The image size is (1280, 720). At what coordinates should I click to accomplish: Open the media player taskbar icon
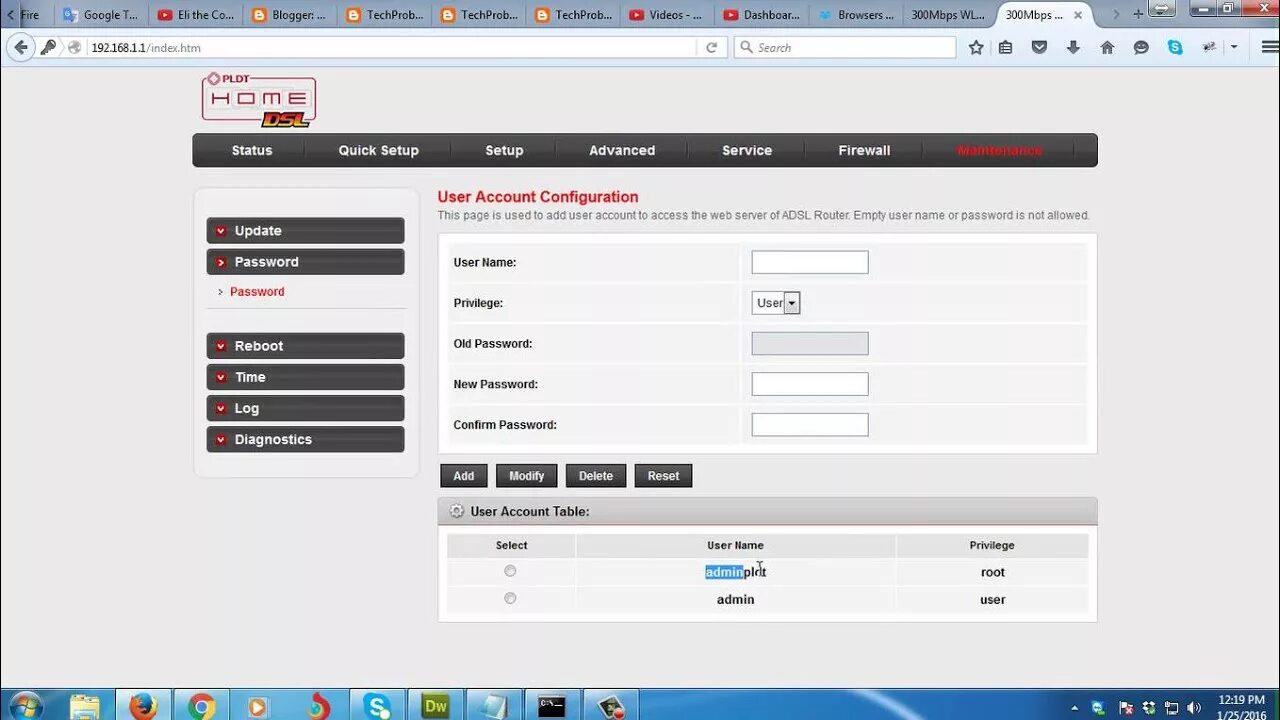(259, 706)
